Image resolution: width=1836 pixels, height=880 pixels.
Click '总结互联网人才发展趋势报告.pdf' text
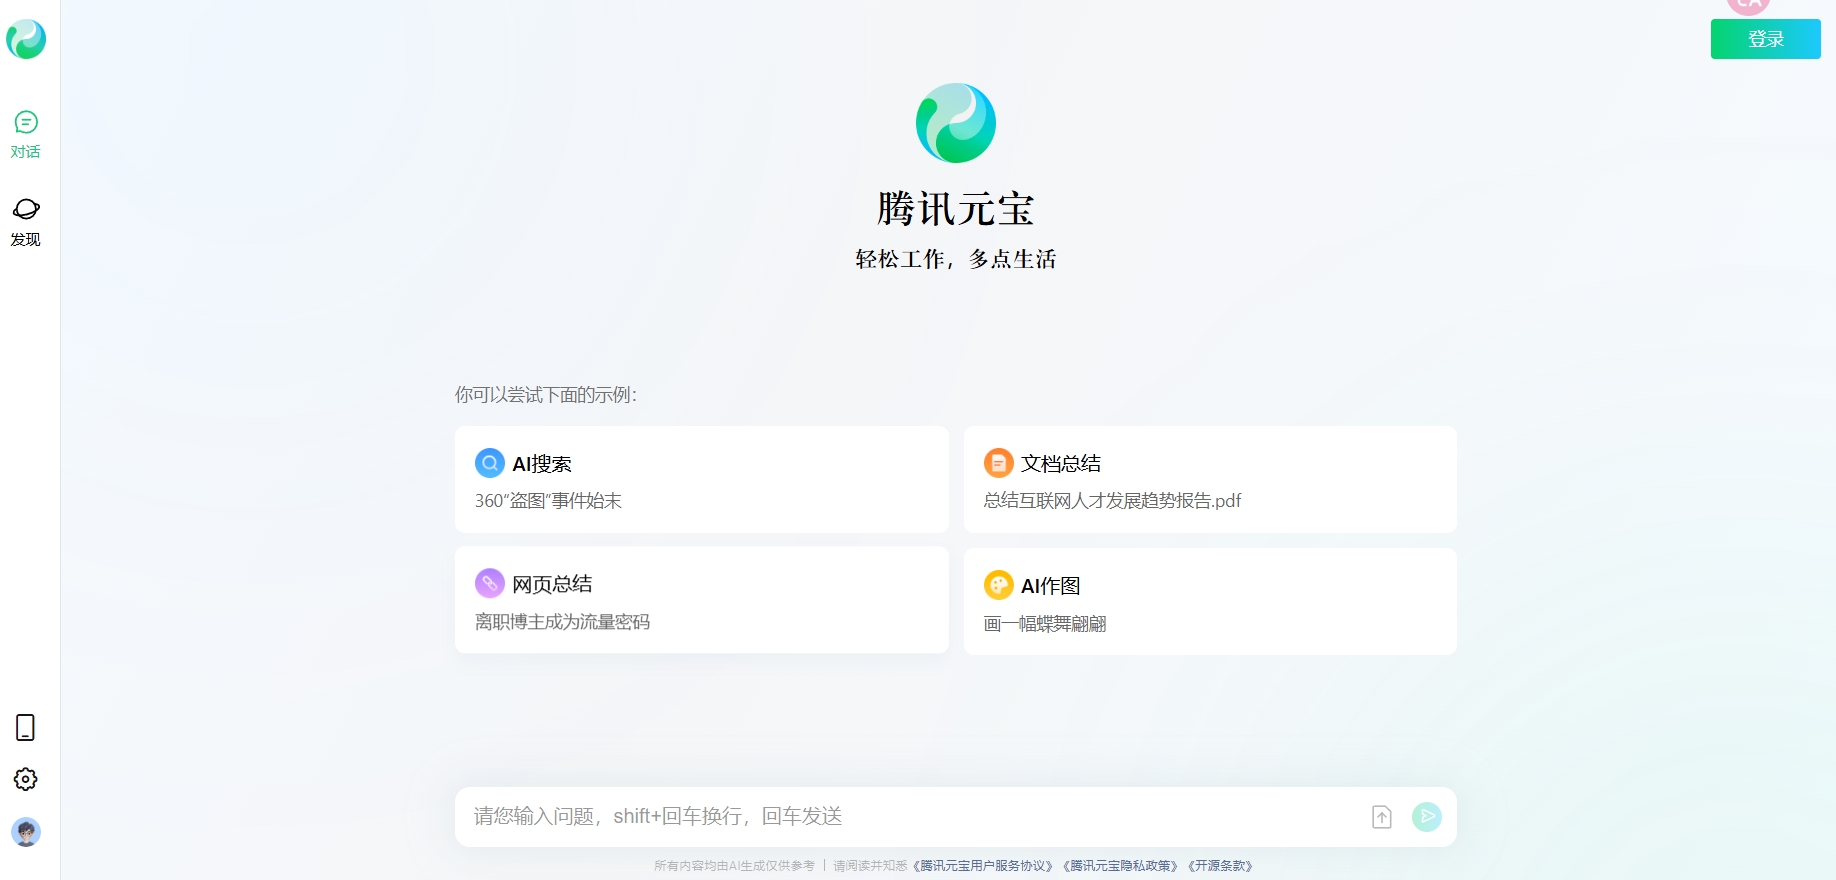point(1113,501)
